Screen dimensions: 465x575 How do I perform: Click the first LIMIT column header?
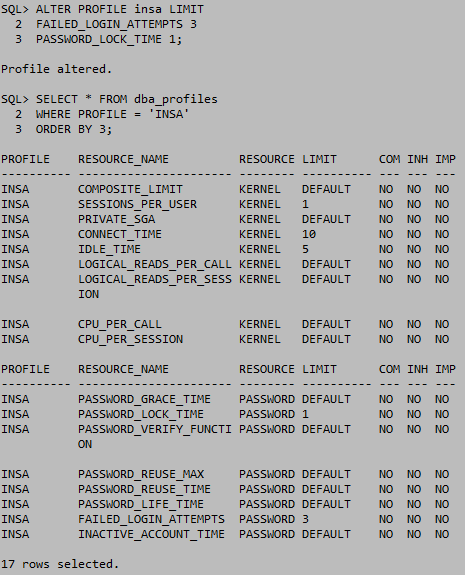pos(319,159)
